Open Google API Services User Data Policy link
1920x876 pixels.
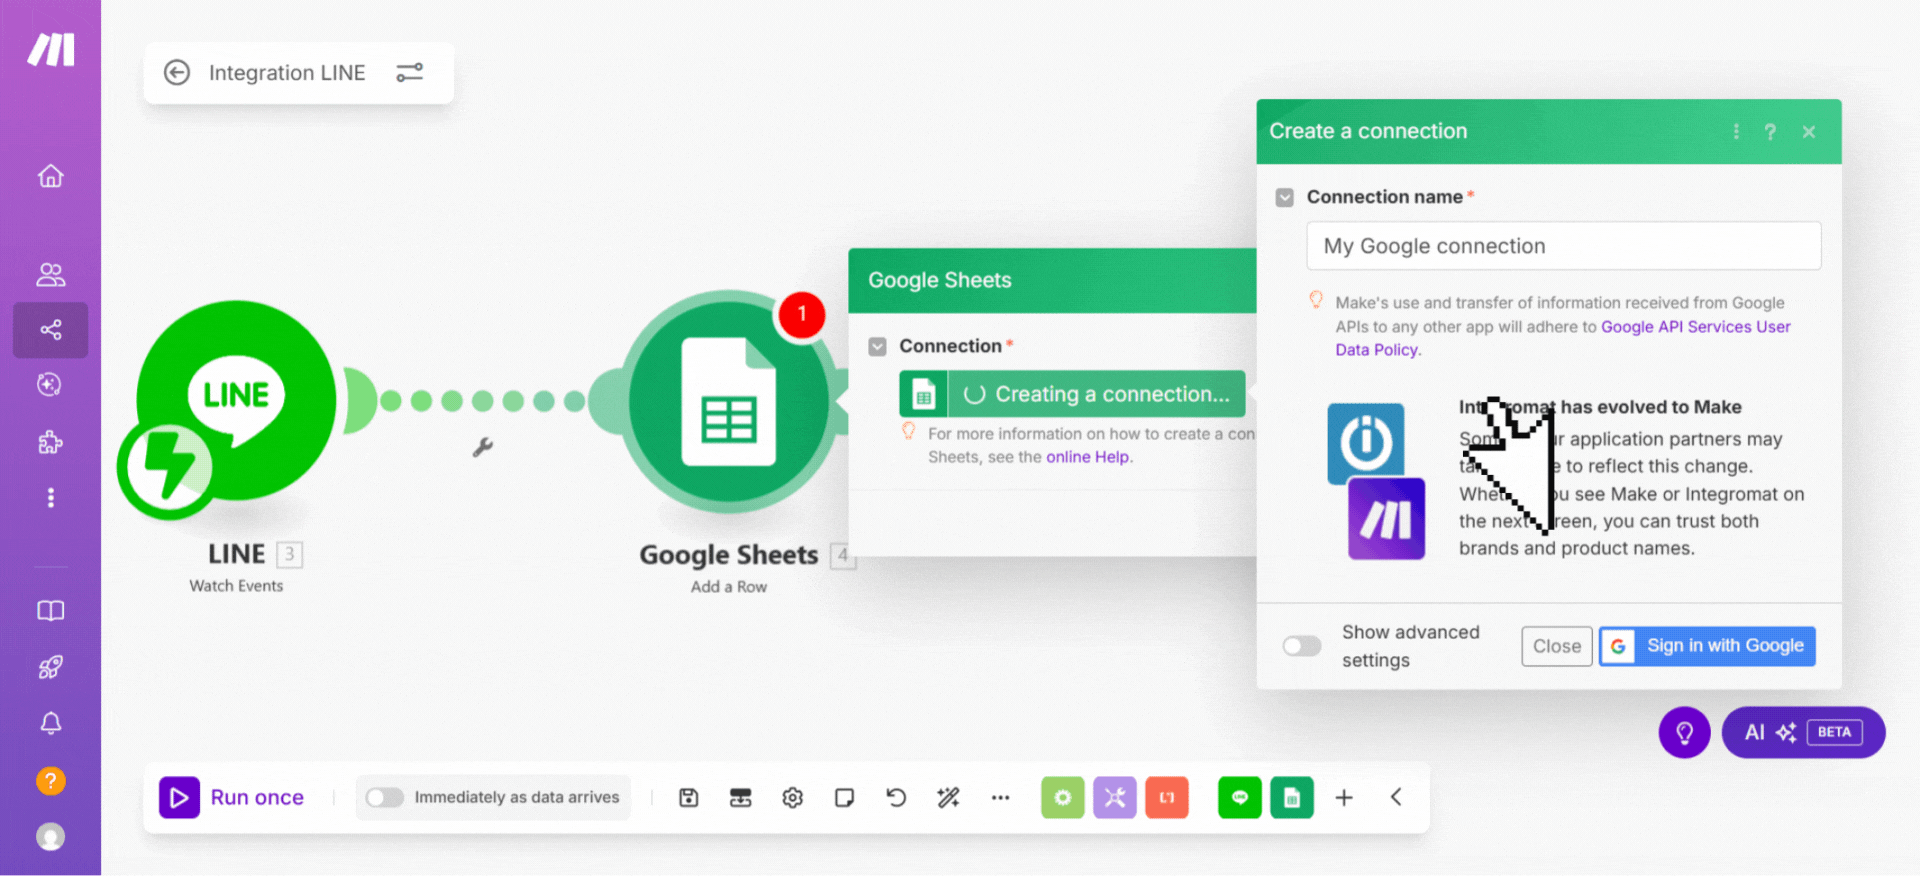click(x=1563, y=338)
